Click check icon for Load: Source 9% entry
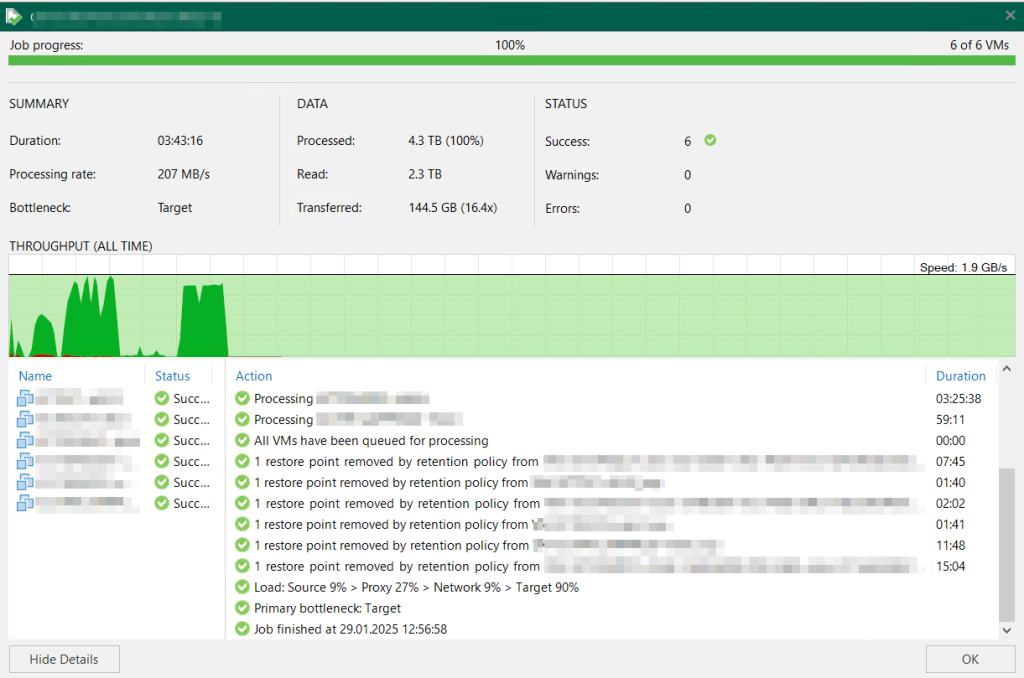This screenshot has width=1024, height=678. click(x=242, y=587)
